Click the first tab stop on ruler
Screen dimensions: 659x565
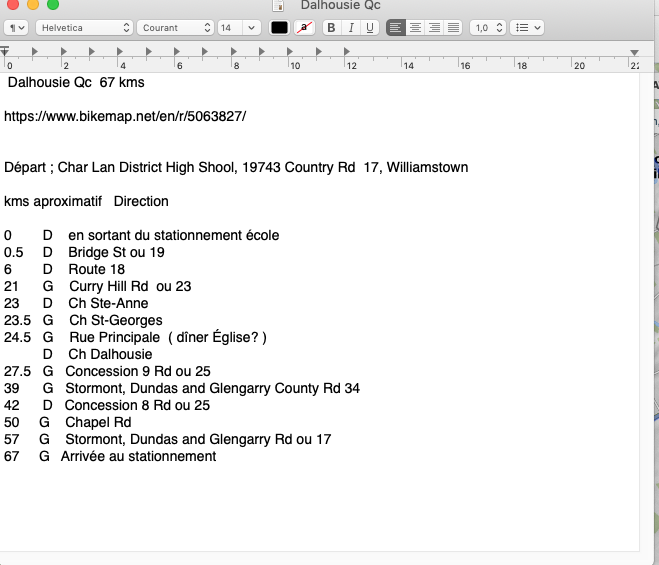[x=35, y=50]
